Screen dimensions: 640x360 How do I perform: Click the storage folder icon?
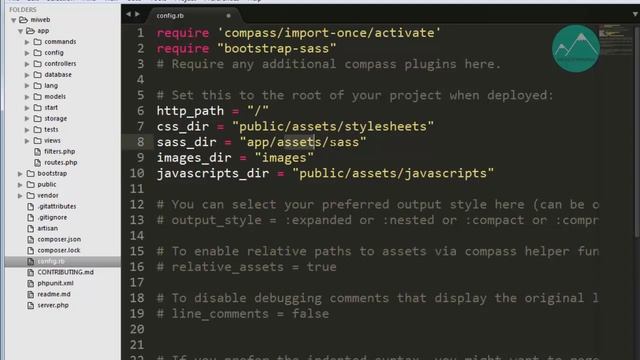click(x=38, y=119)
